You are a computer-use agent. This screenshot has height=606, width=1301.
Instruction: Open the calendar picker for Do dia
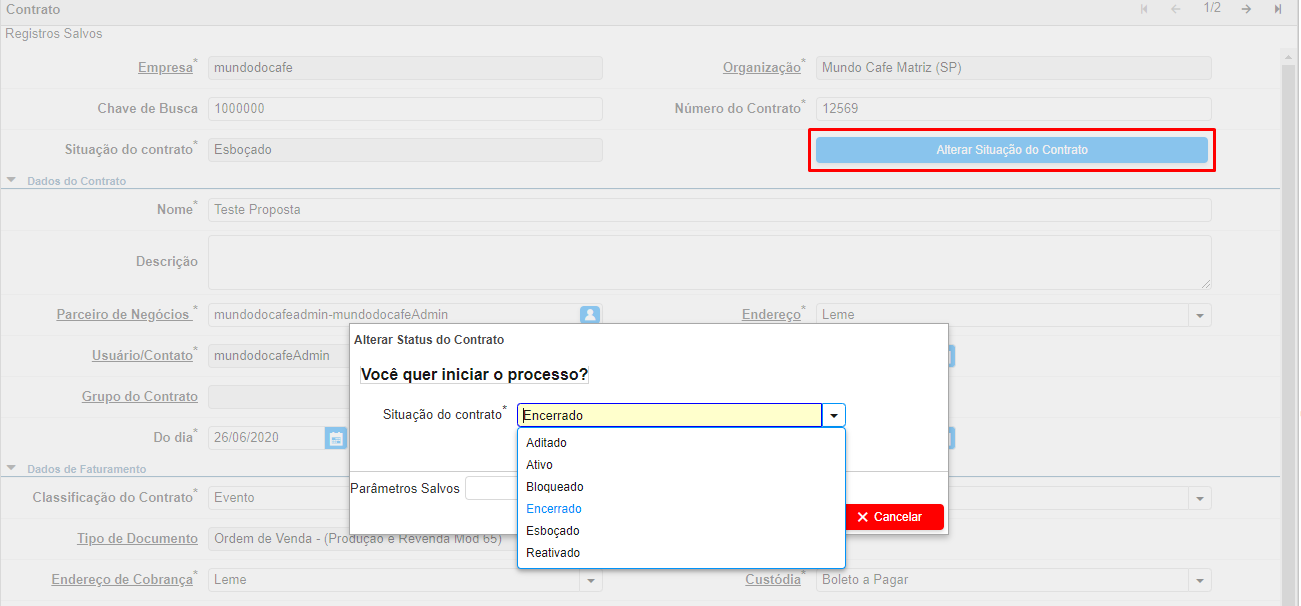(336, 438)
